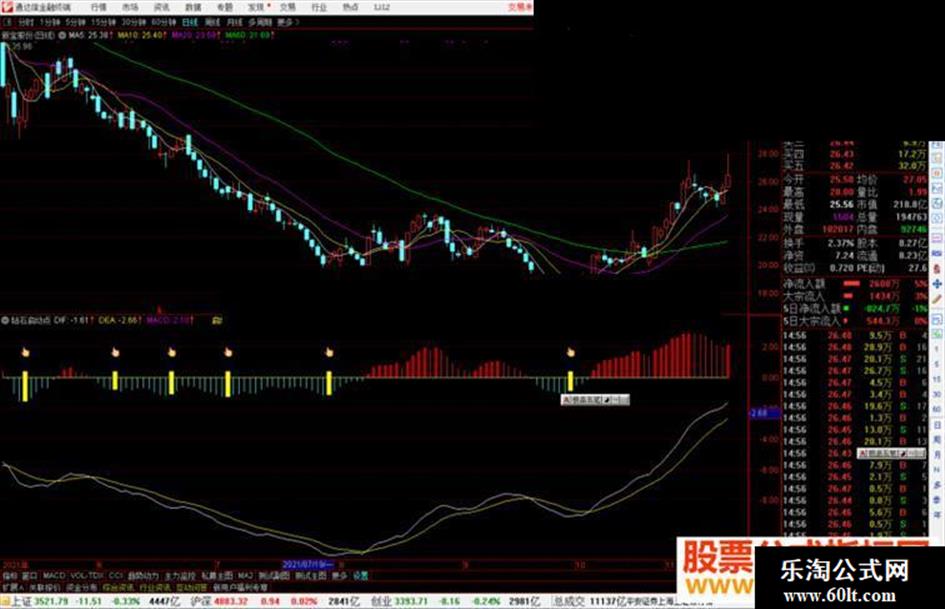Viewport: 945px width, 609px height.
Task: Switch the indicator to MACD
Action: (54, 576)
